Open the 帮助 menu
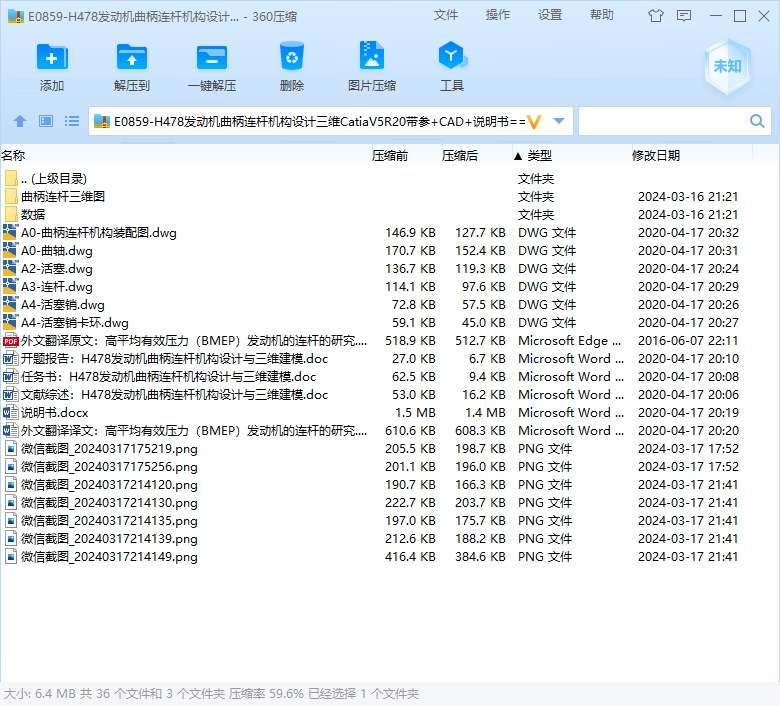 (x=602, y=15)
